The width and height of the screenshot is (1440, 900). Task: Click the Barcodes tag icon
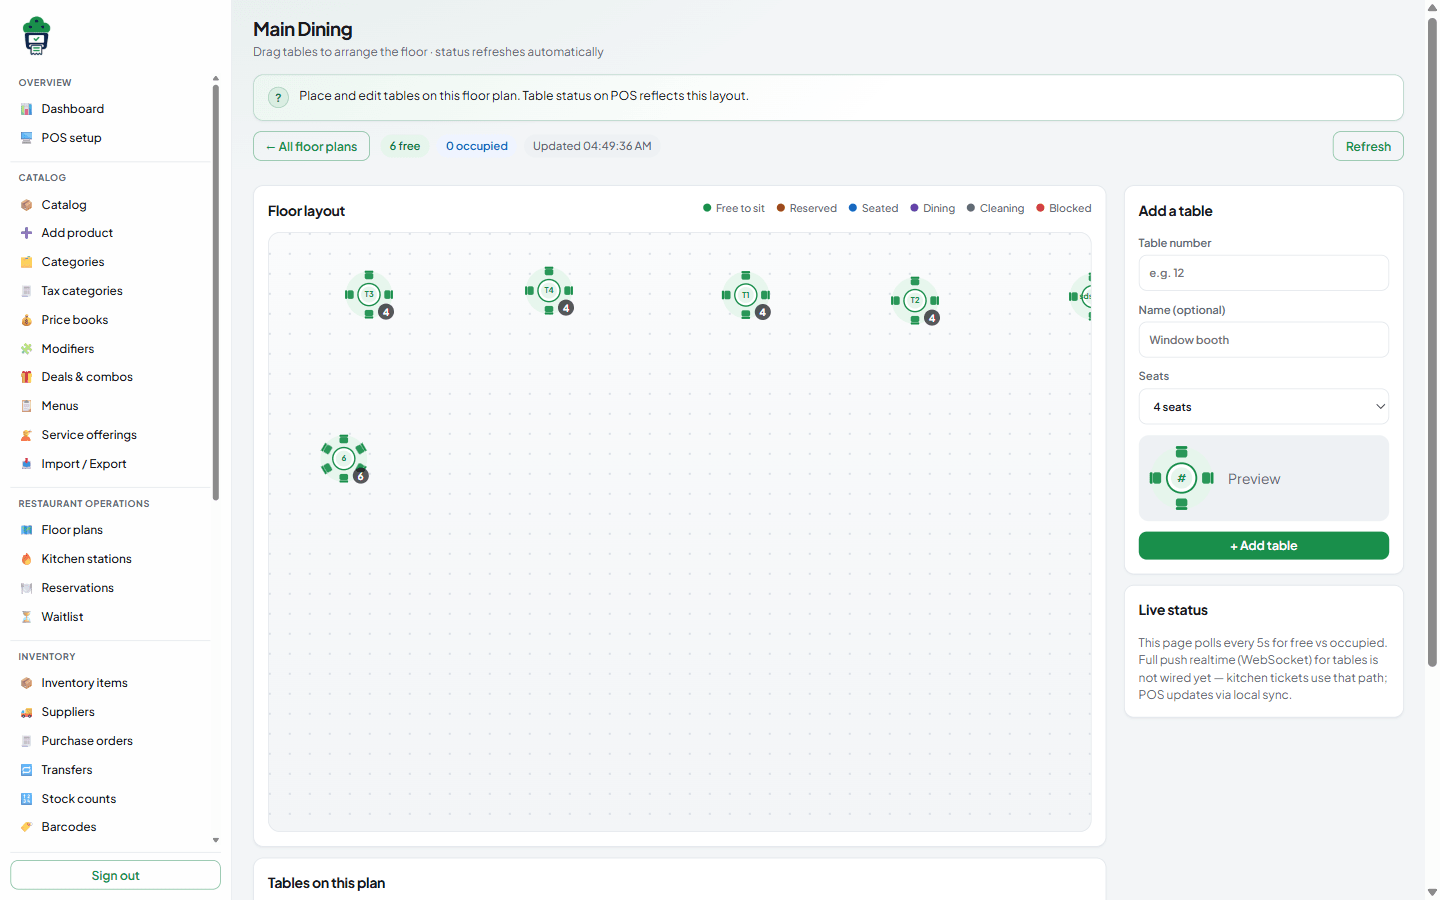click(26, 827)
